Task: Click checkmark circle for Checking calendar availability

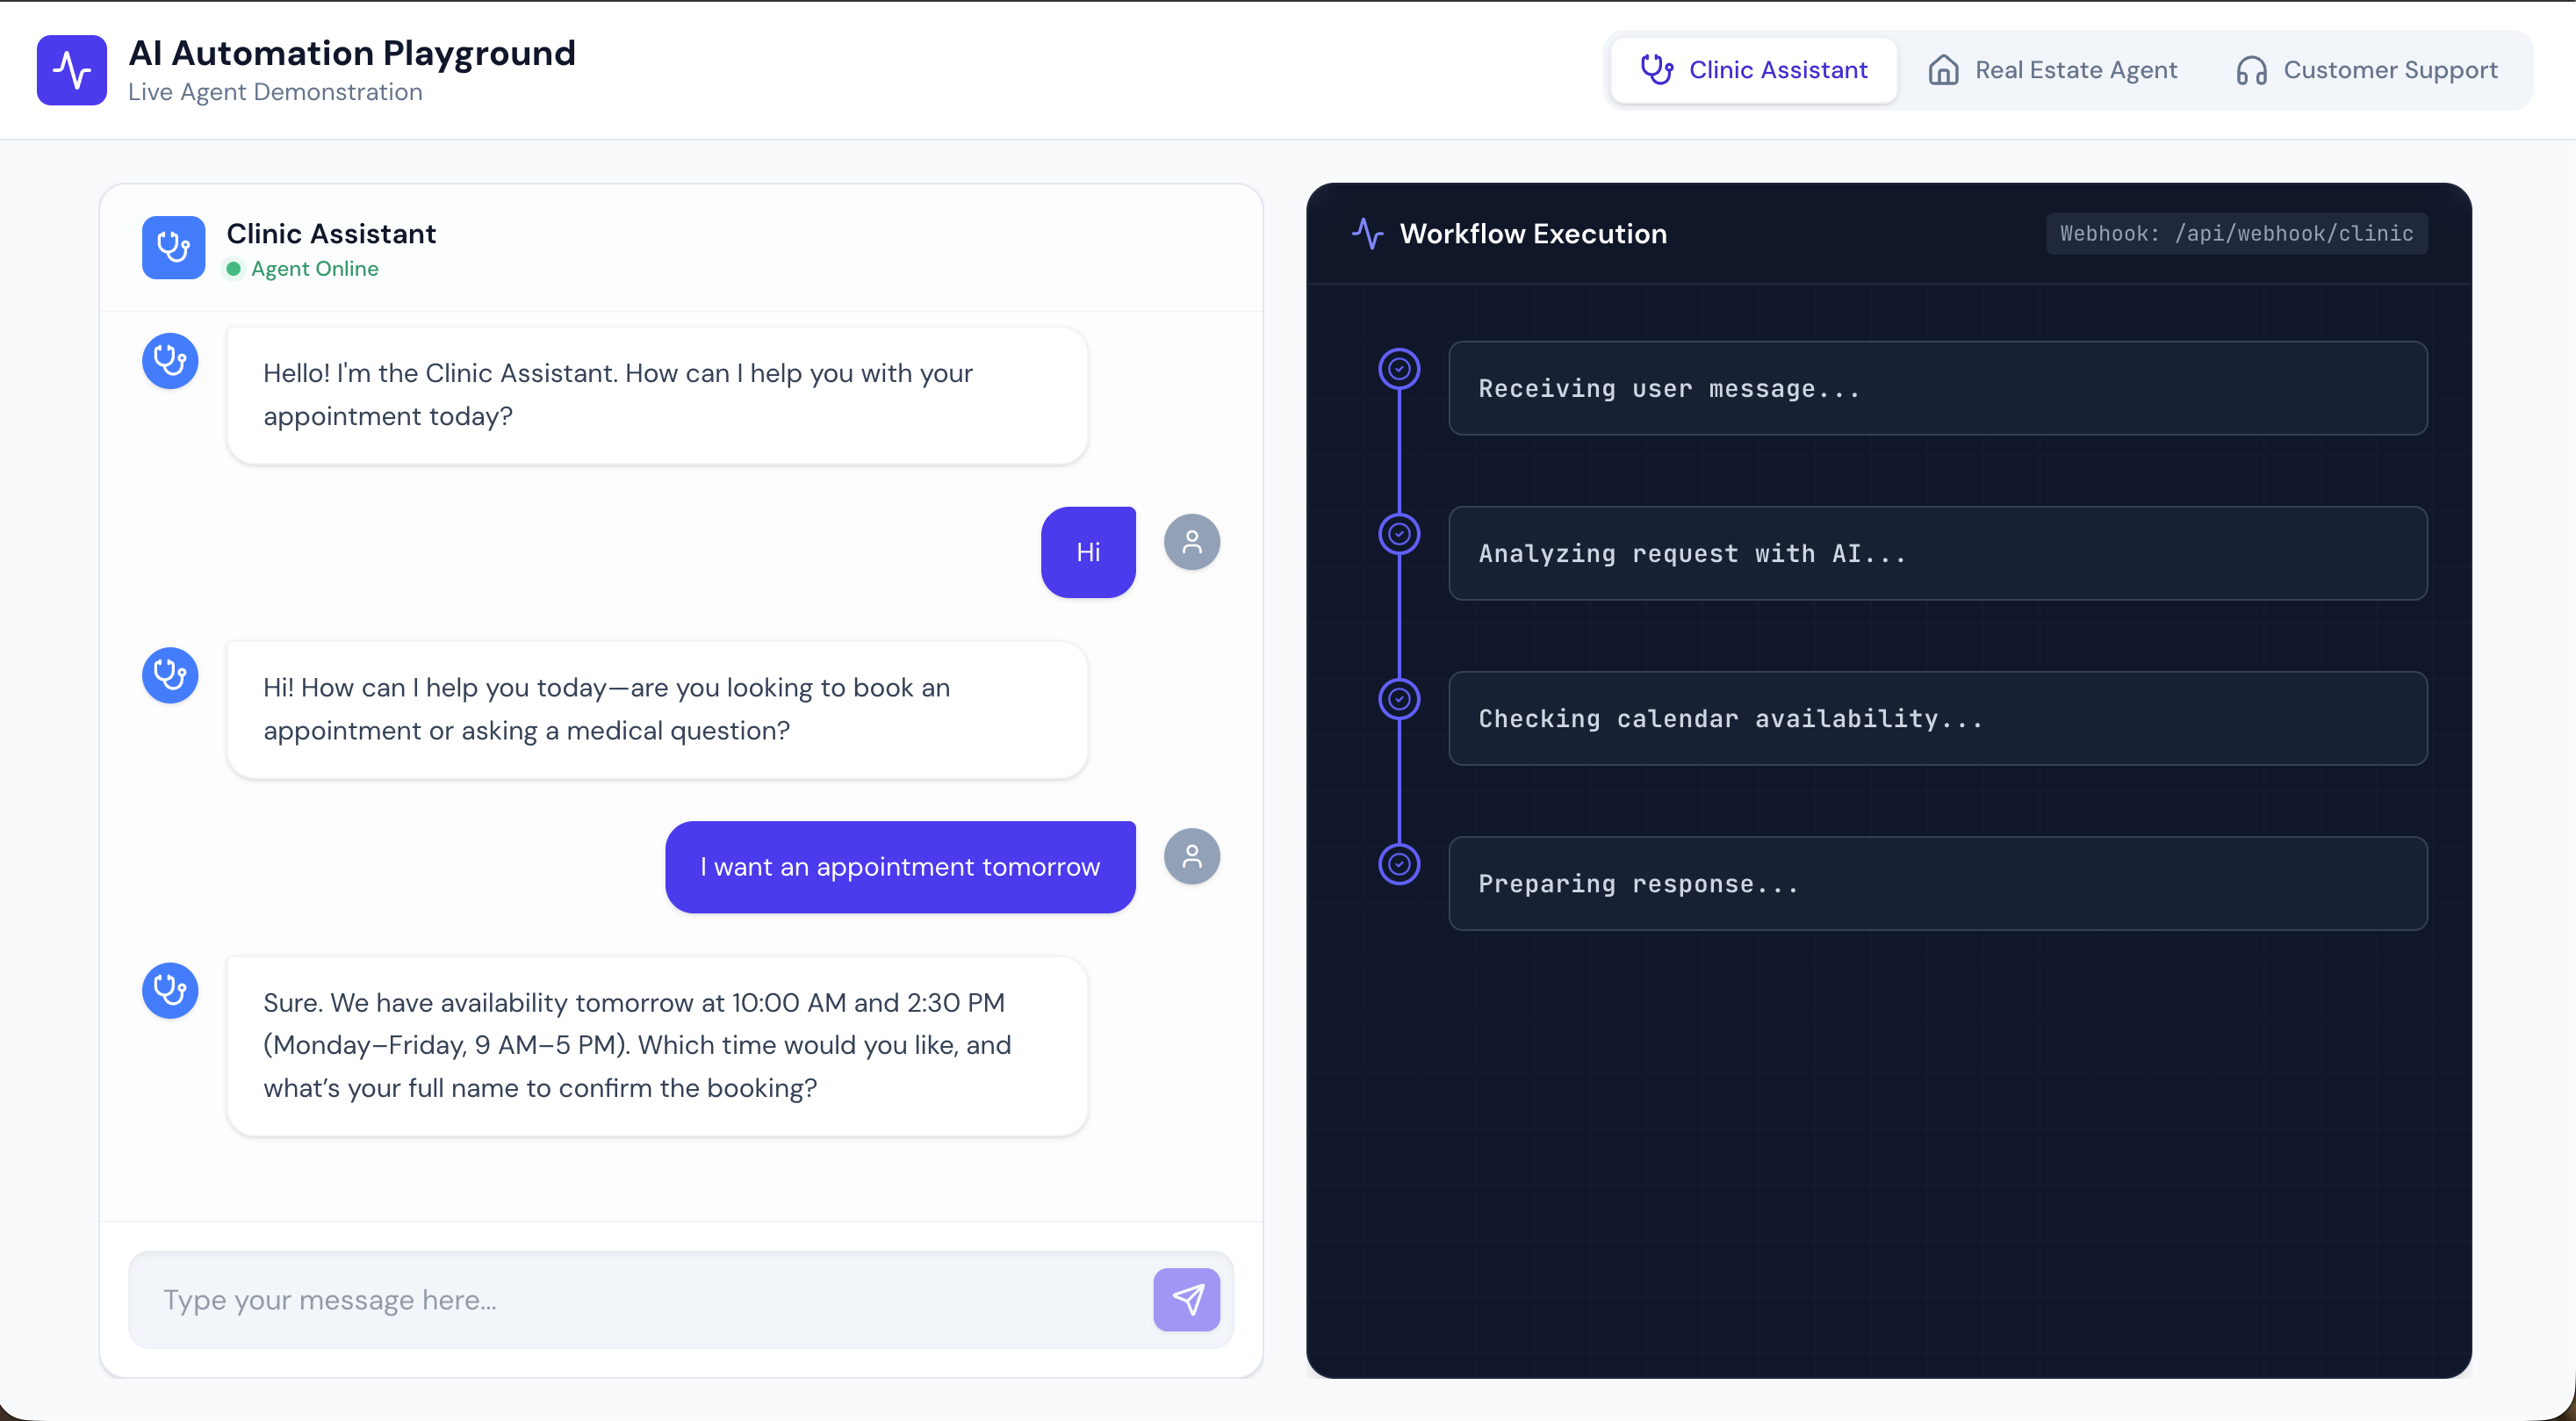Action: click(1399, 699)
